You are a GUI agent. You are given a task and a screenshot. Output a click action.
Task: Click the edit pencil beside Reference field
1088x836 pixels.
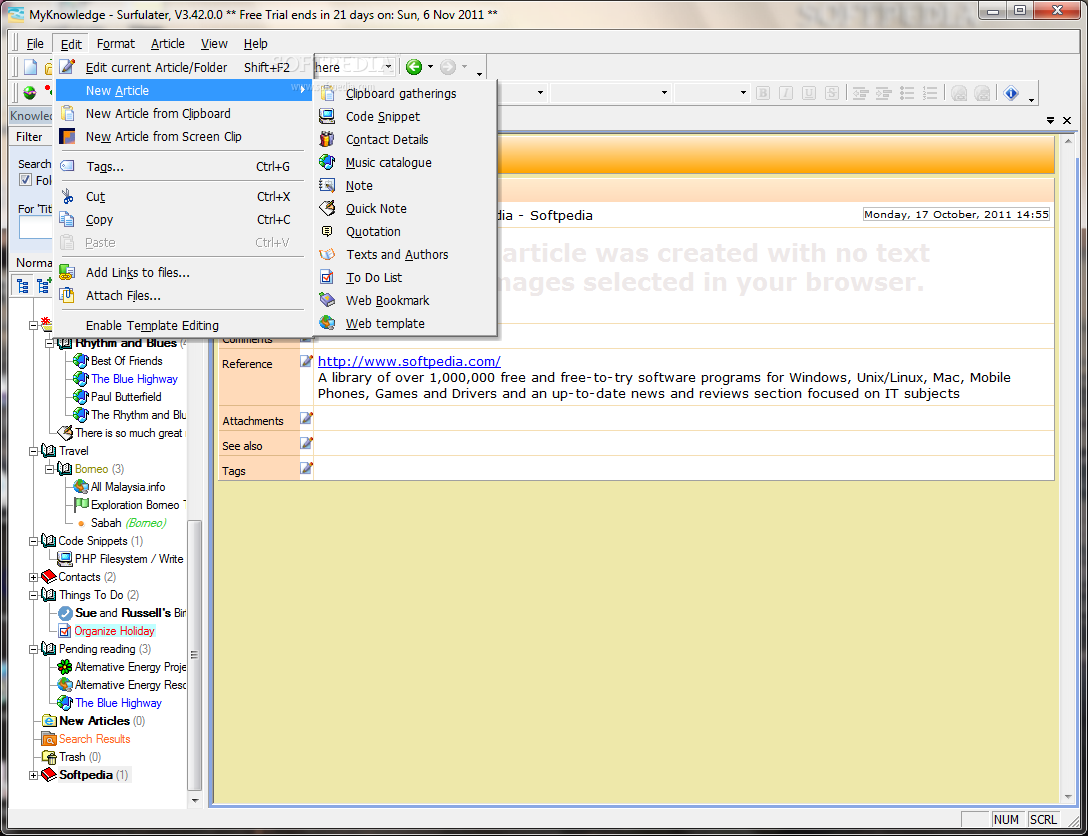[306, 361]
